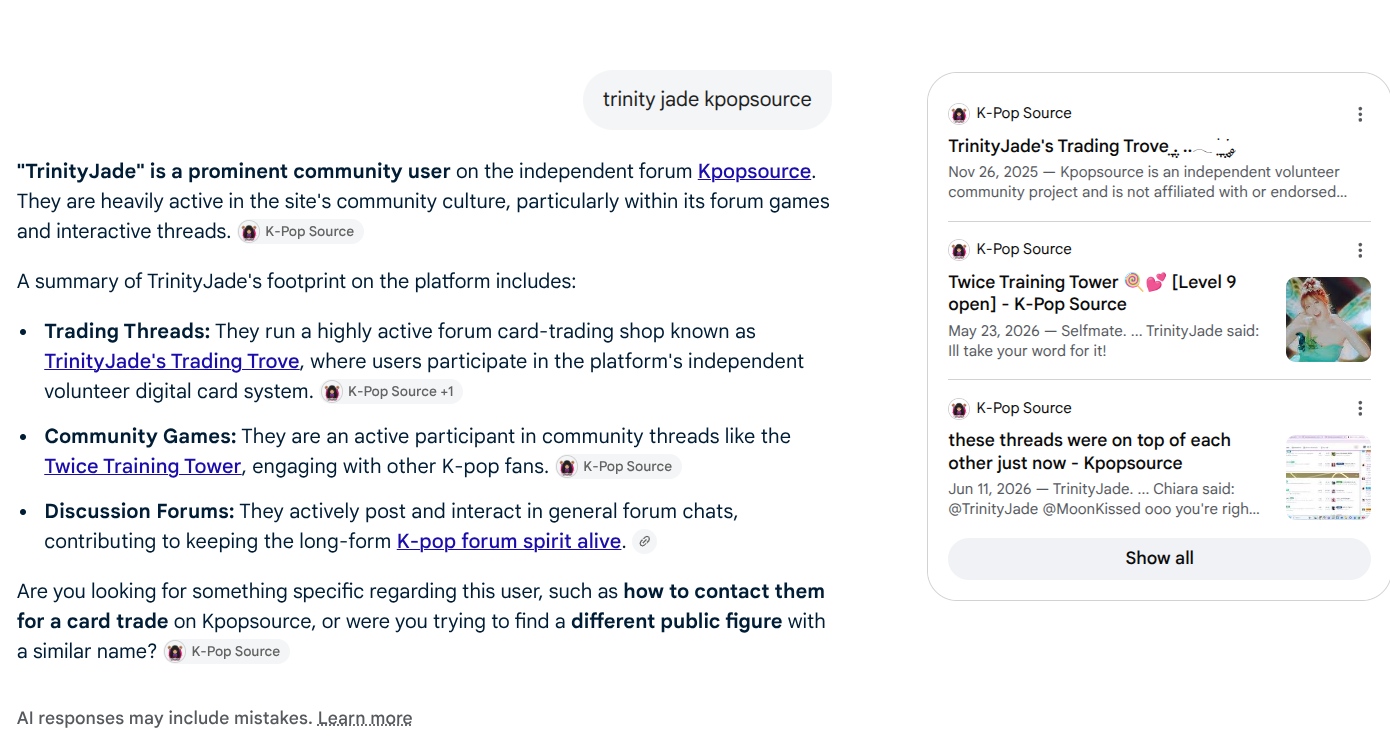
Task: Click the link icon after 'K-pop forum spirit alive'
Action: 645,541
